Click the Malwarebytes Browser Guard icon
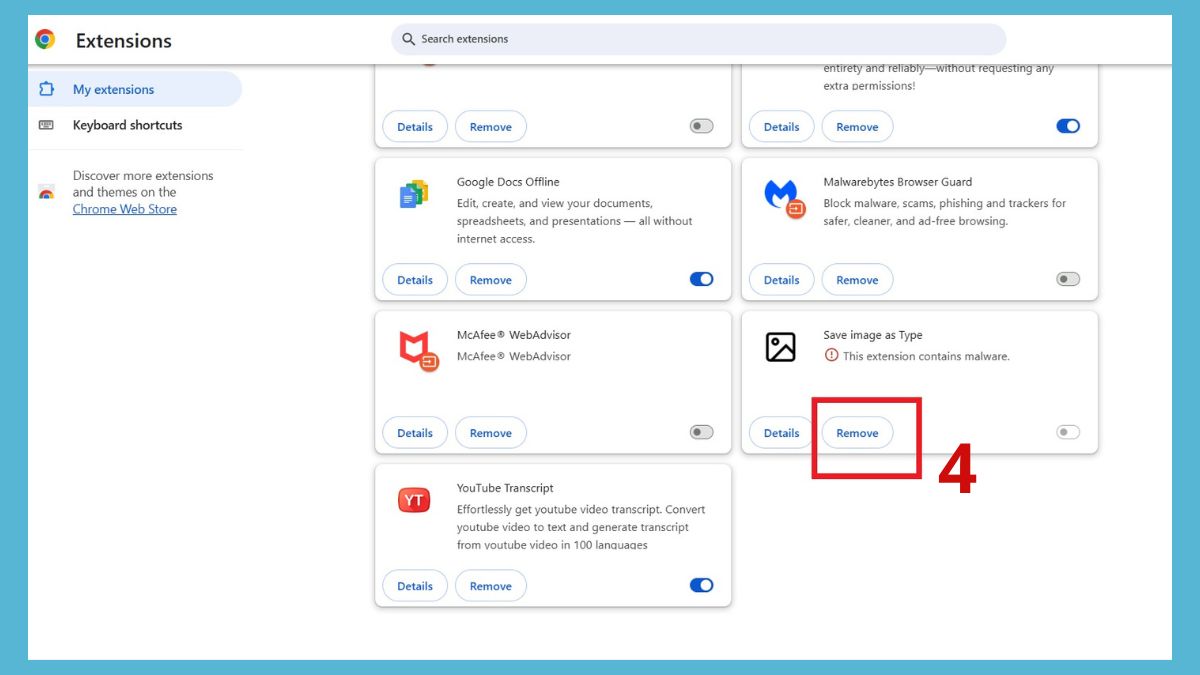 783,197
